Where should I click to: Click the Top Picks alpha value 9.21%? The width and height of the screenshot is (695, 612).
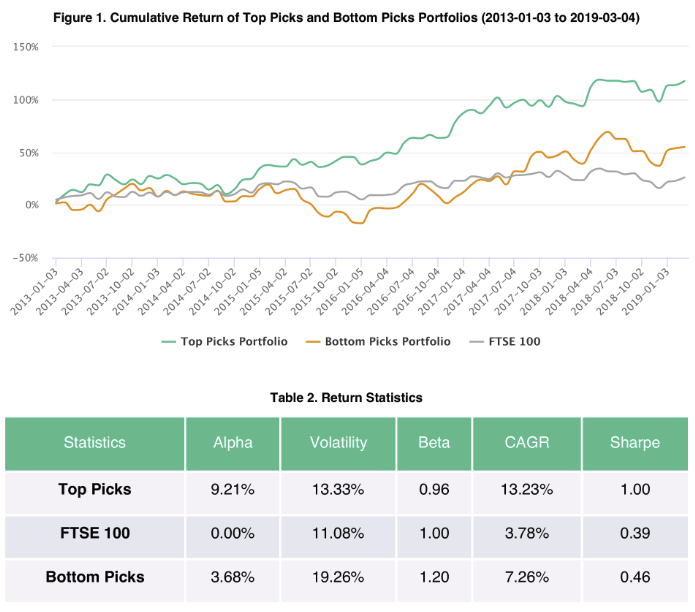tap(232, 491)
